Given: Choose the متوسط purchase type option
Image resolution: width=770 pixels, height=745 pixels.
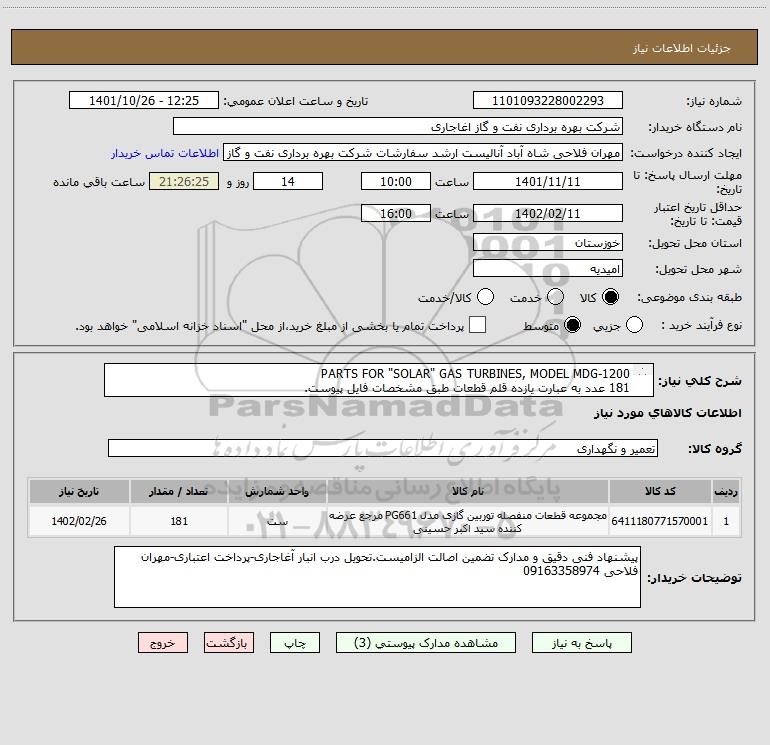Looking at the screenshot, I should tap(572, 325).
